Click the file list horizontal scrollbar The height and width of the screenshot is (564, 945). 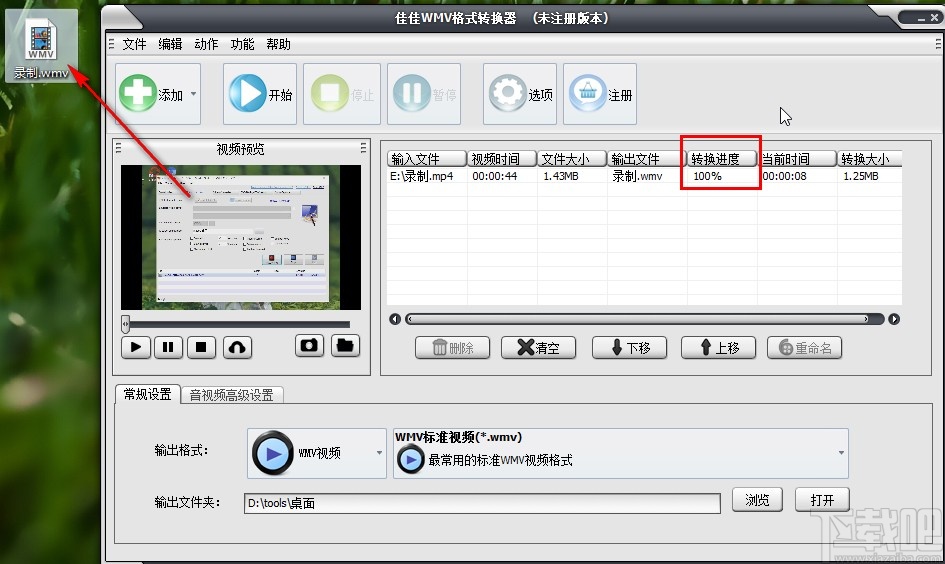tap(644, 319)
